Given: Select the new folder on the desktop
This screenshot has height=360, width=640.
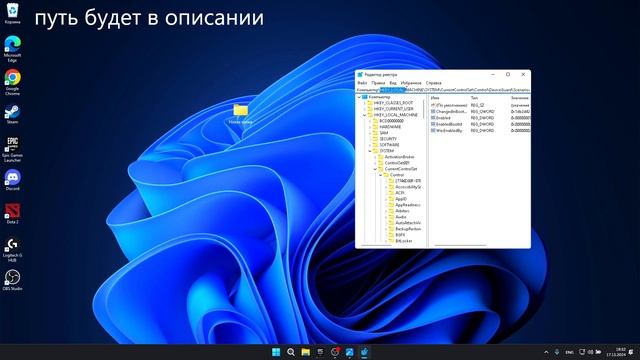Looking at the screenshot, I should click(240, 114).
